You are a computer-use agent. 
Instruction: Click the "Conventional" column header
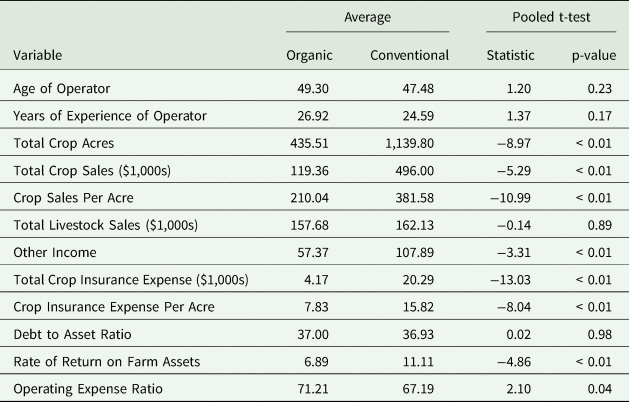click(x=409, y=55)
